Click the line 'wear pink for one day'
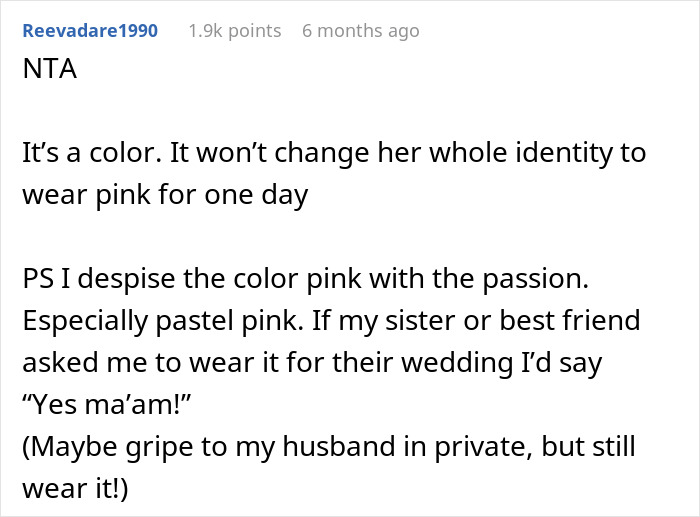700x517 pixels. pyautogui.click(x=165, y=193)
